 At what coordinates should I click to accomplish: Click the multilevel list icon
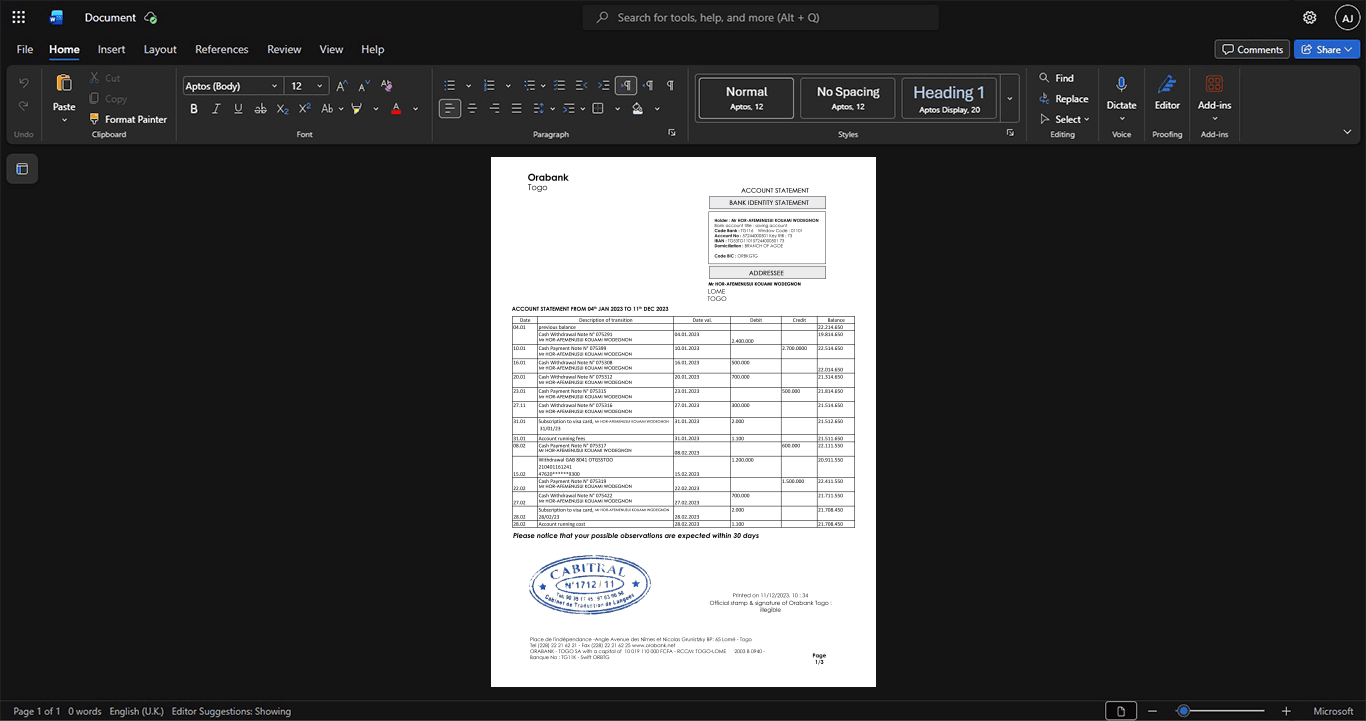coord(528,86)
